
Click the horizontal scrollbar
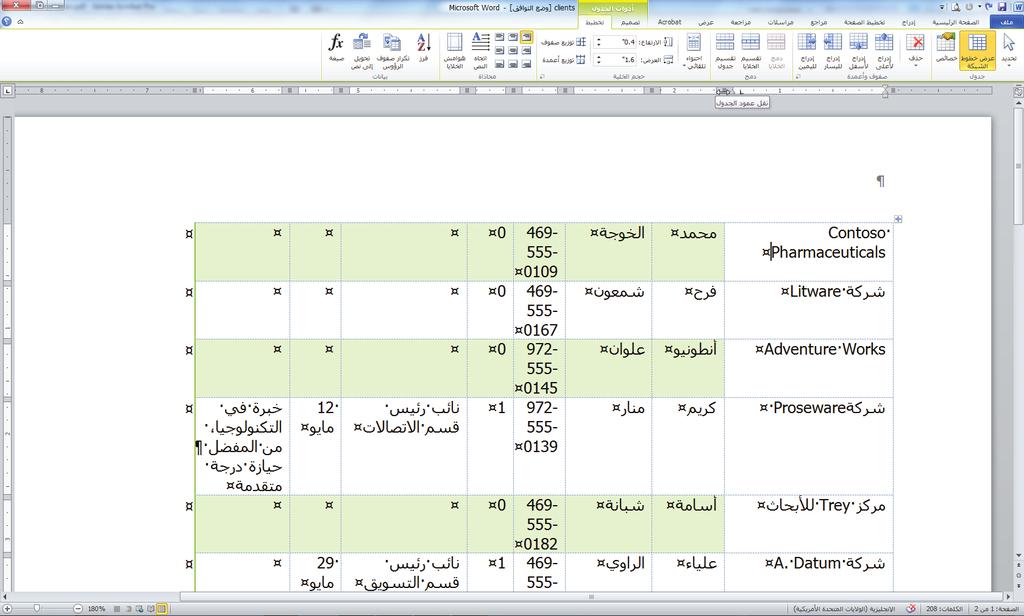click(591, 596)
